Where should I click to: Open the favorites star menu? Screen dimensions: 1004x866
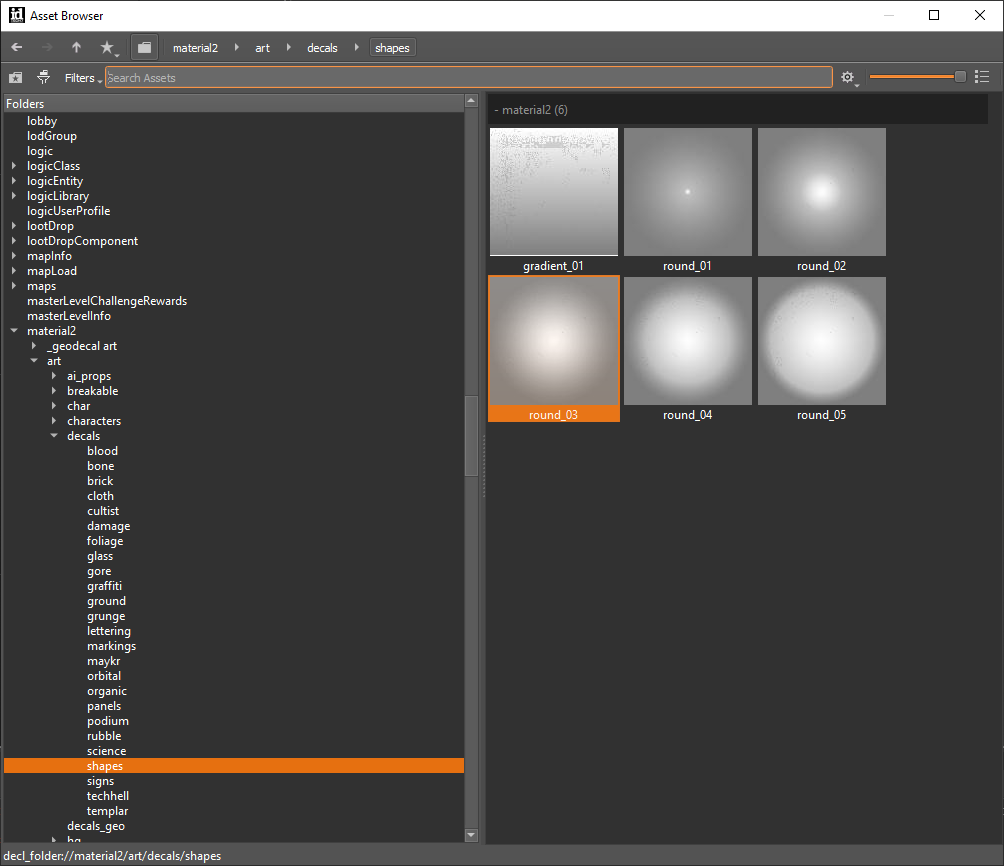click(108, 47)
